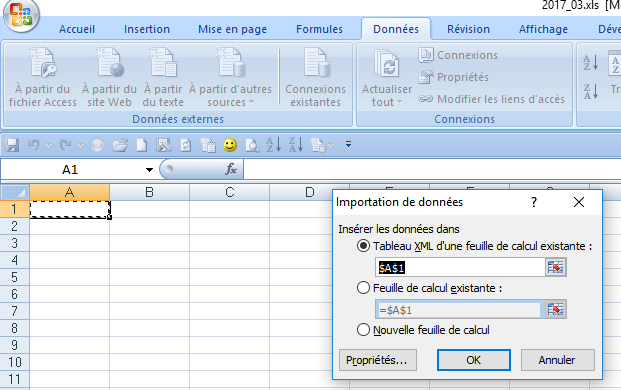Open Propriétés in ribbon Connexions group

point(453,77)
